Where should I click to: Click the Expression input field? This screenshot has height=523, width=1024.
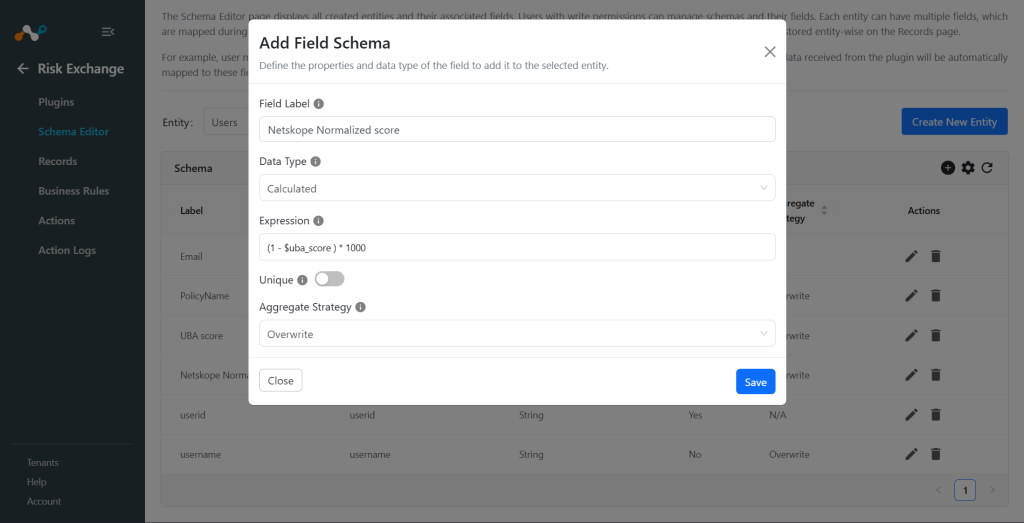(x=517, y=247)
